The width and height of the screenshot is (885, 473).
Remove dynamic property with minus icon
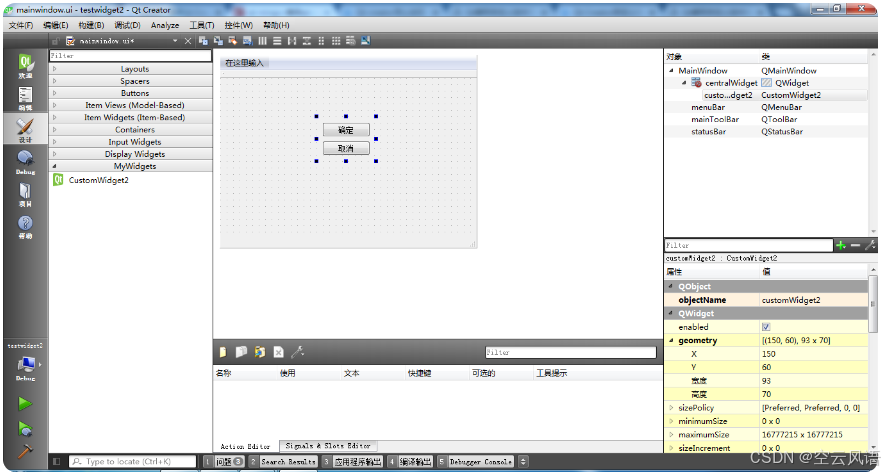click(856, 246)
